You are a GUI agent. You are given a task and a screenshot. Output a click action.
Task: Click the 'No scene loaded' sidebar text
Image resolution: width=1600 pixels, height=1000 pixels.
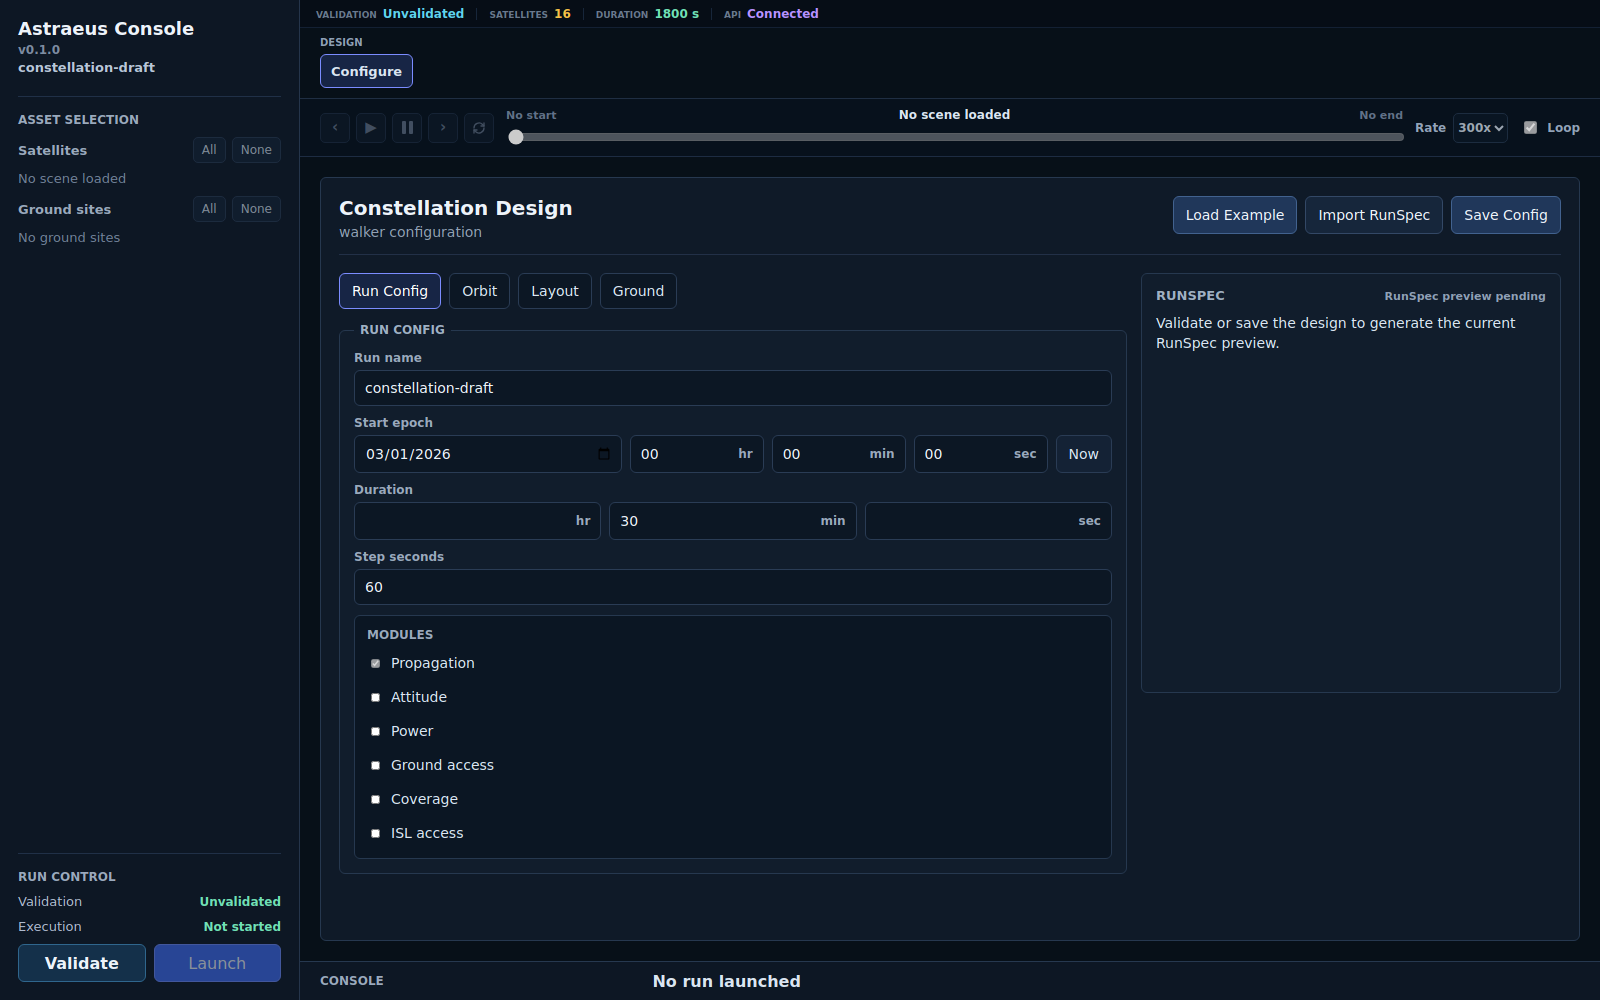(72, 179)
